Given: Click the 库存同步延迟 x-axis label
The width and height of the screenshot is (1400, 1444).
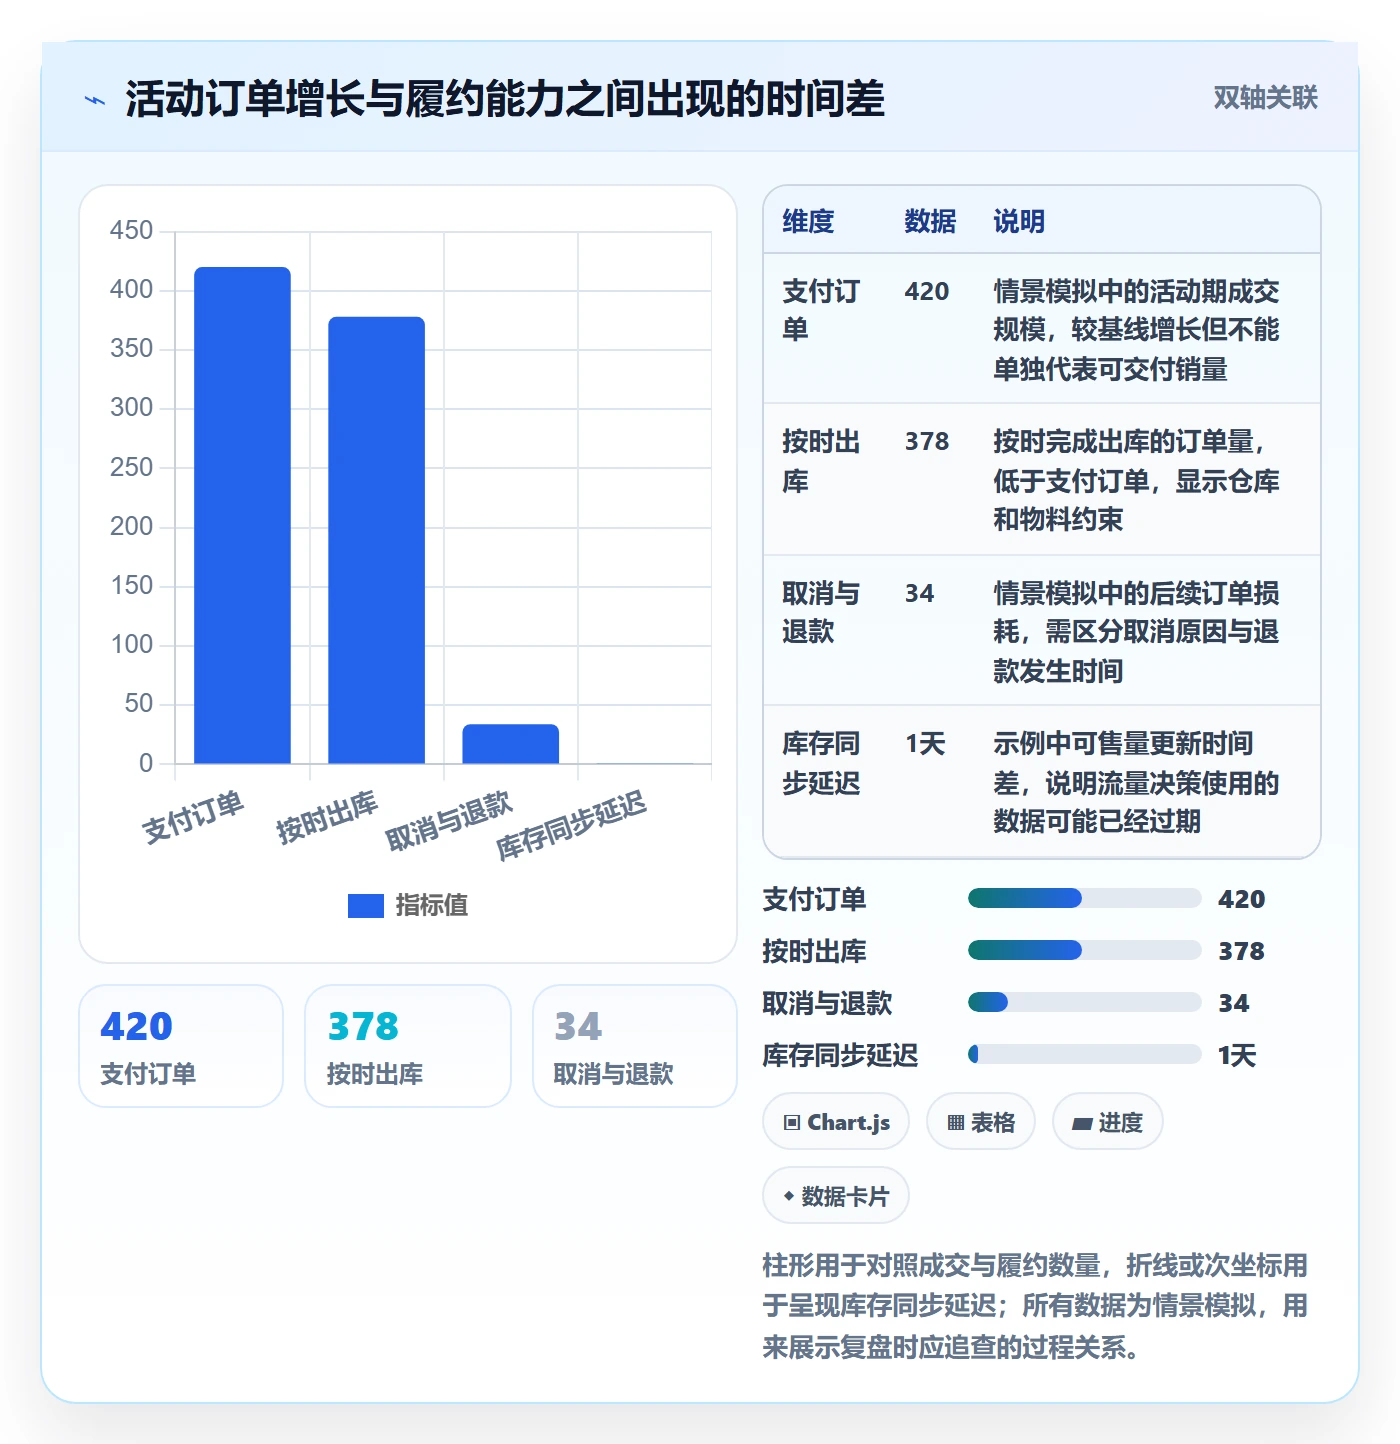Looking at the screenshot, I should click(571, 825).
